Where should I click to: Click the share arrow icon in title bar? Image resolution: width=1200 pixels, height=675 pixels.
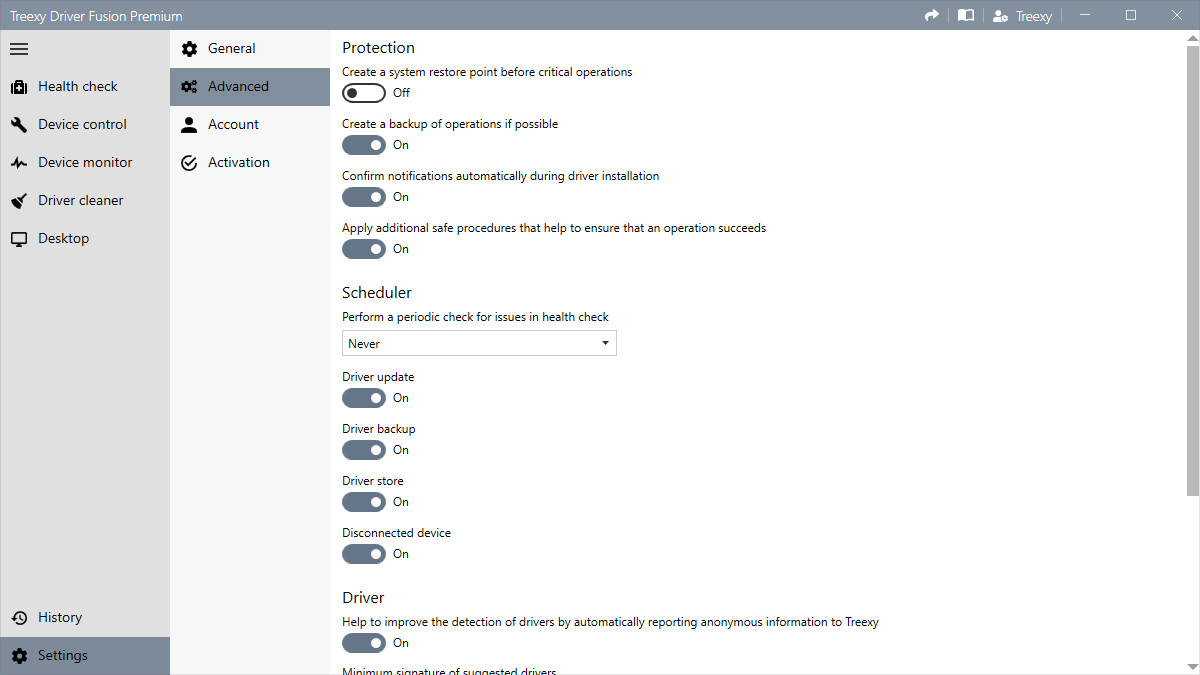pos(932,16)
